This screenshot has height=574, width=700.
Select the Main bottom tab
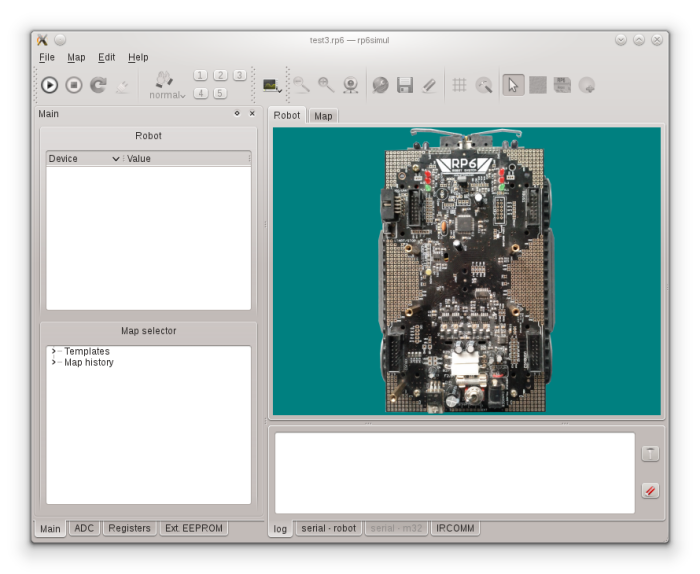coord(50,529)
